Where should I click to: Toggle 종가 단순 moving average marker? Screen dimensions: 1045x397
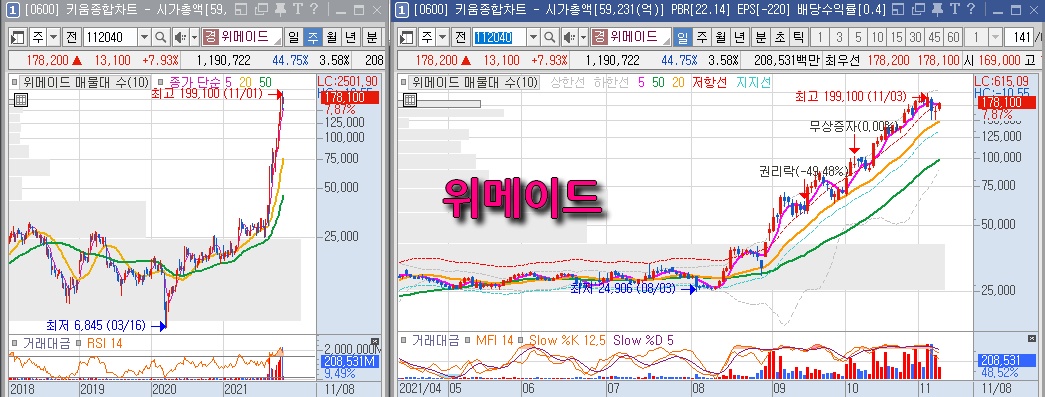(161, 83)
